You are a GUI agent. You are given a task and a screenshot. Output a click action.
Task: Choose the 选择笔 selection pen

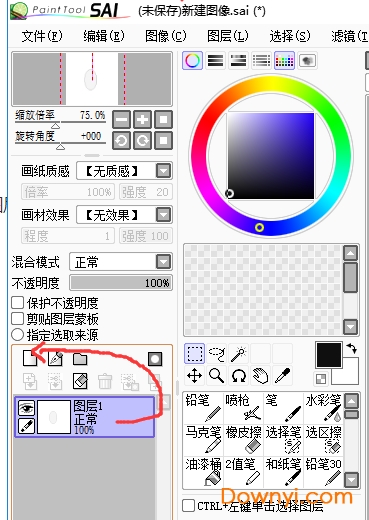click(x=283, y=440)
